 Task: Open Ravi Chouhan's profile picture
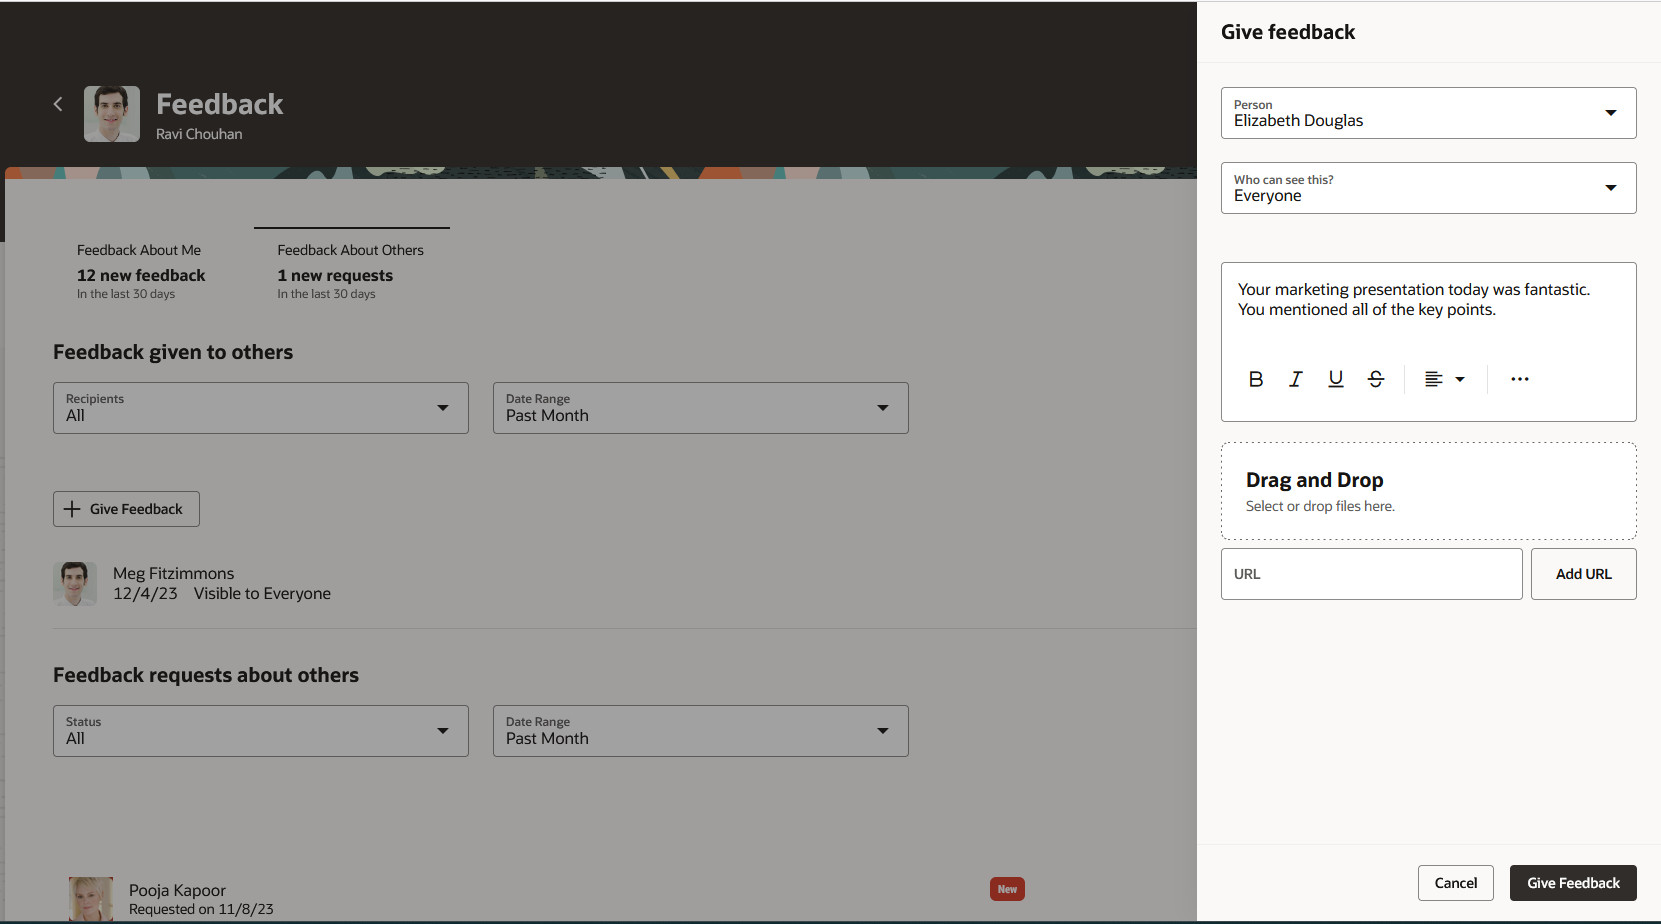point(111,113)
